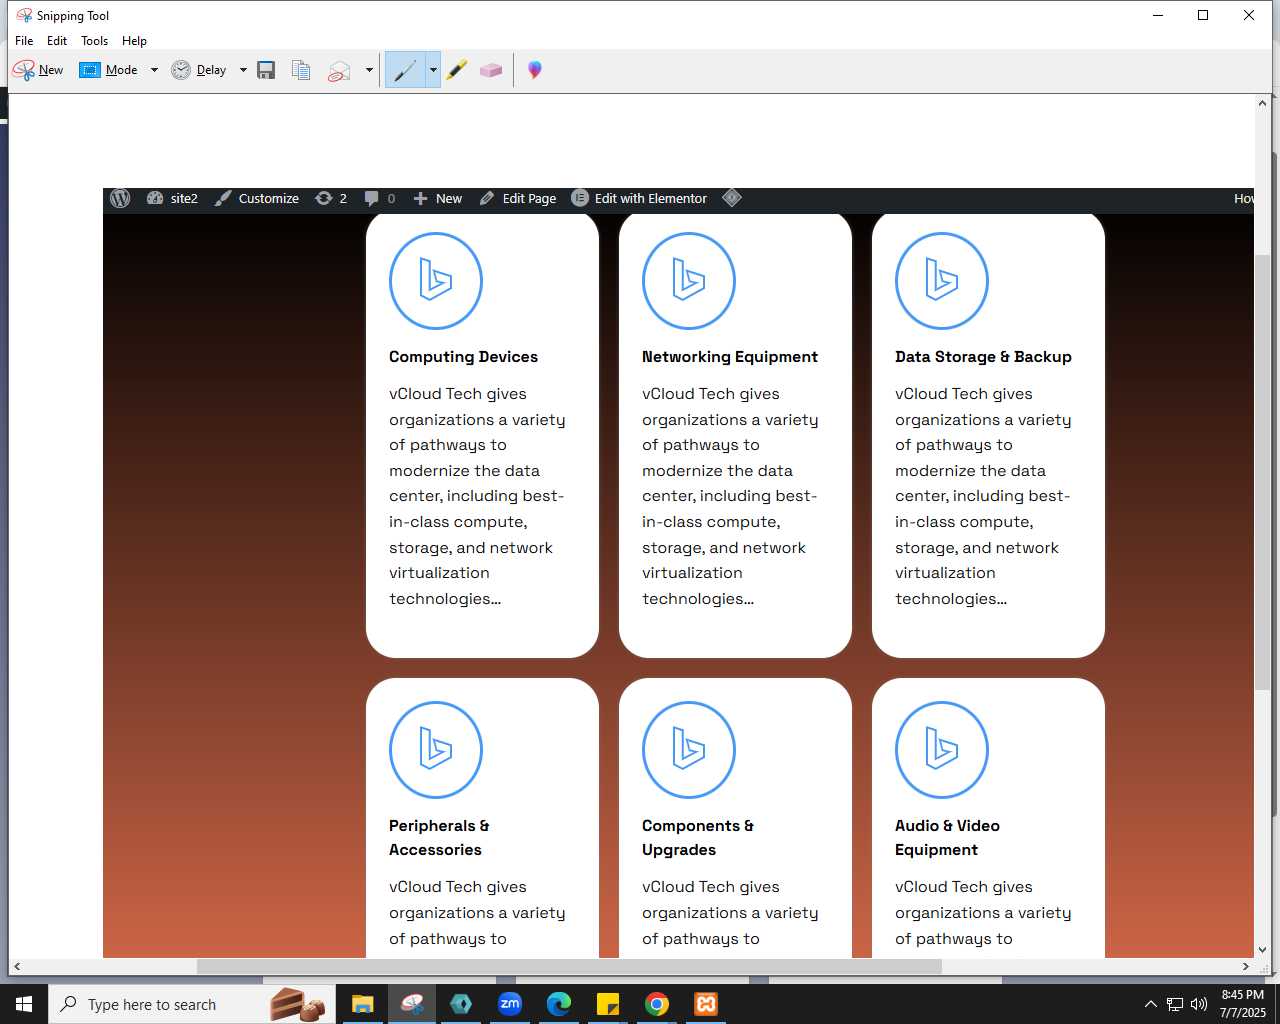Screen dimensions: 1280x1024
Task: Click the Computing Devices heading
Action: coord(463,357)
